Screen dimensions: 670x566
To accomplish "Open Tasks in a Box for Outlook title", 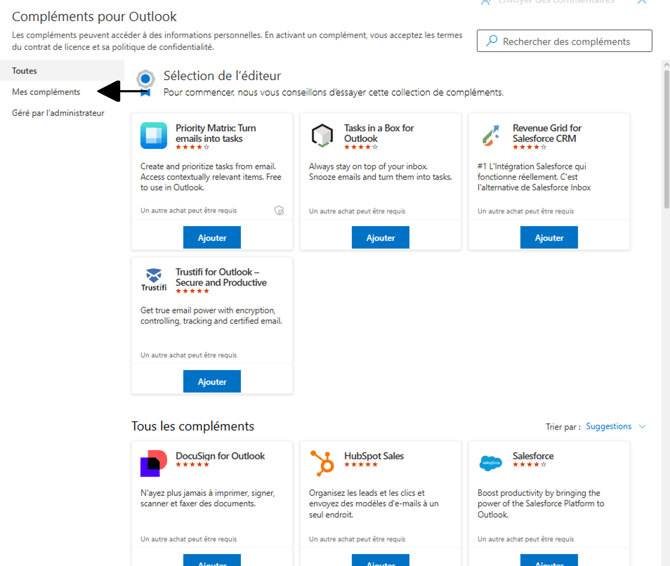I will [x=379, y=133].
